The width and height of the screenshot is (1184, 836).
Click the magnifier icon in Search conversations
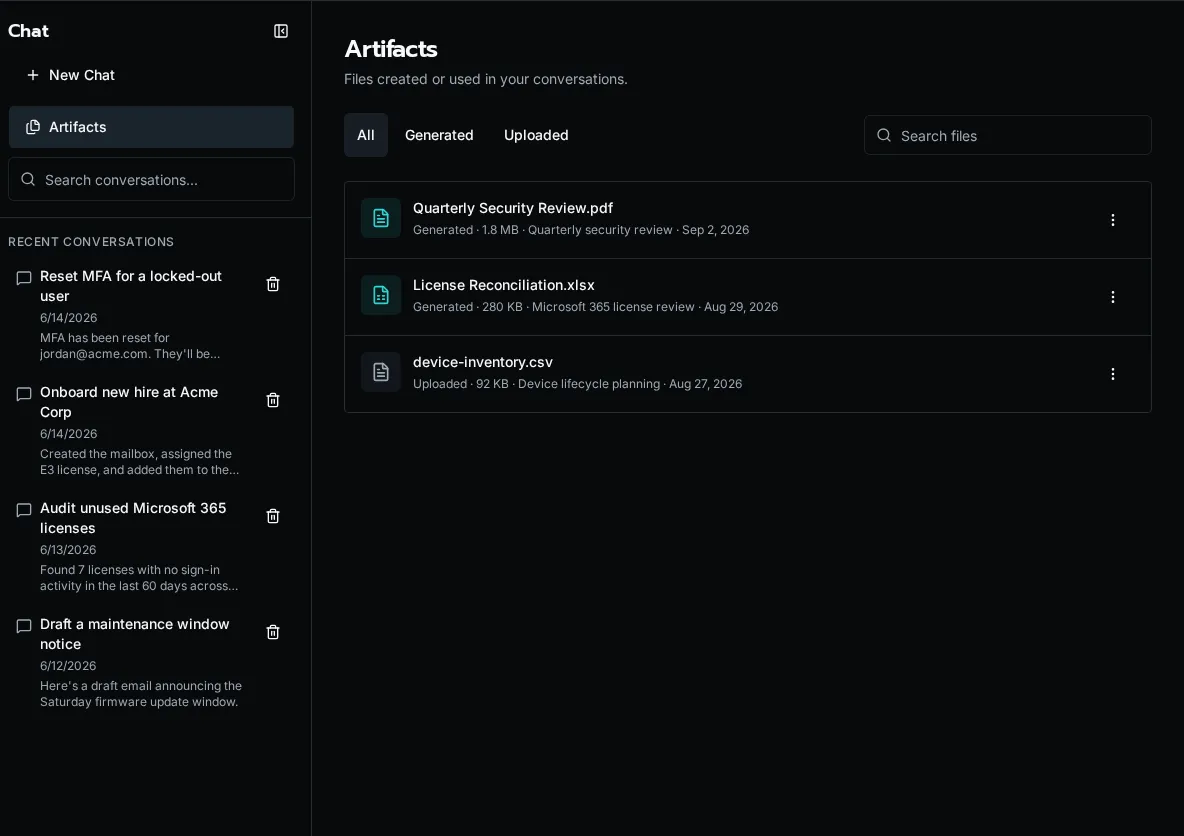point(28,179)
